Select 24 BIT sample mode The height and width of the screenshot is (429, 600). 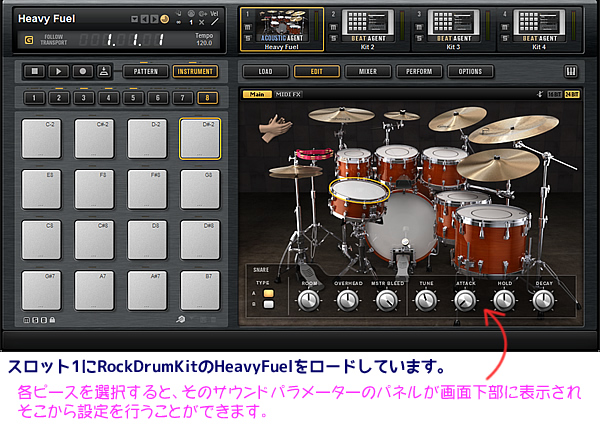(x=572, y=94)
